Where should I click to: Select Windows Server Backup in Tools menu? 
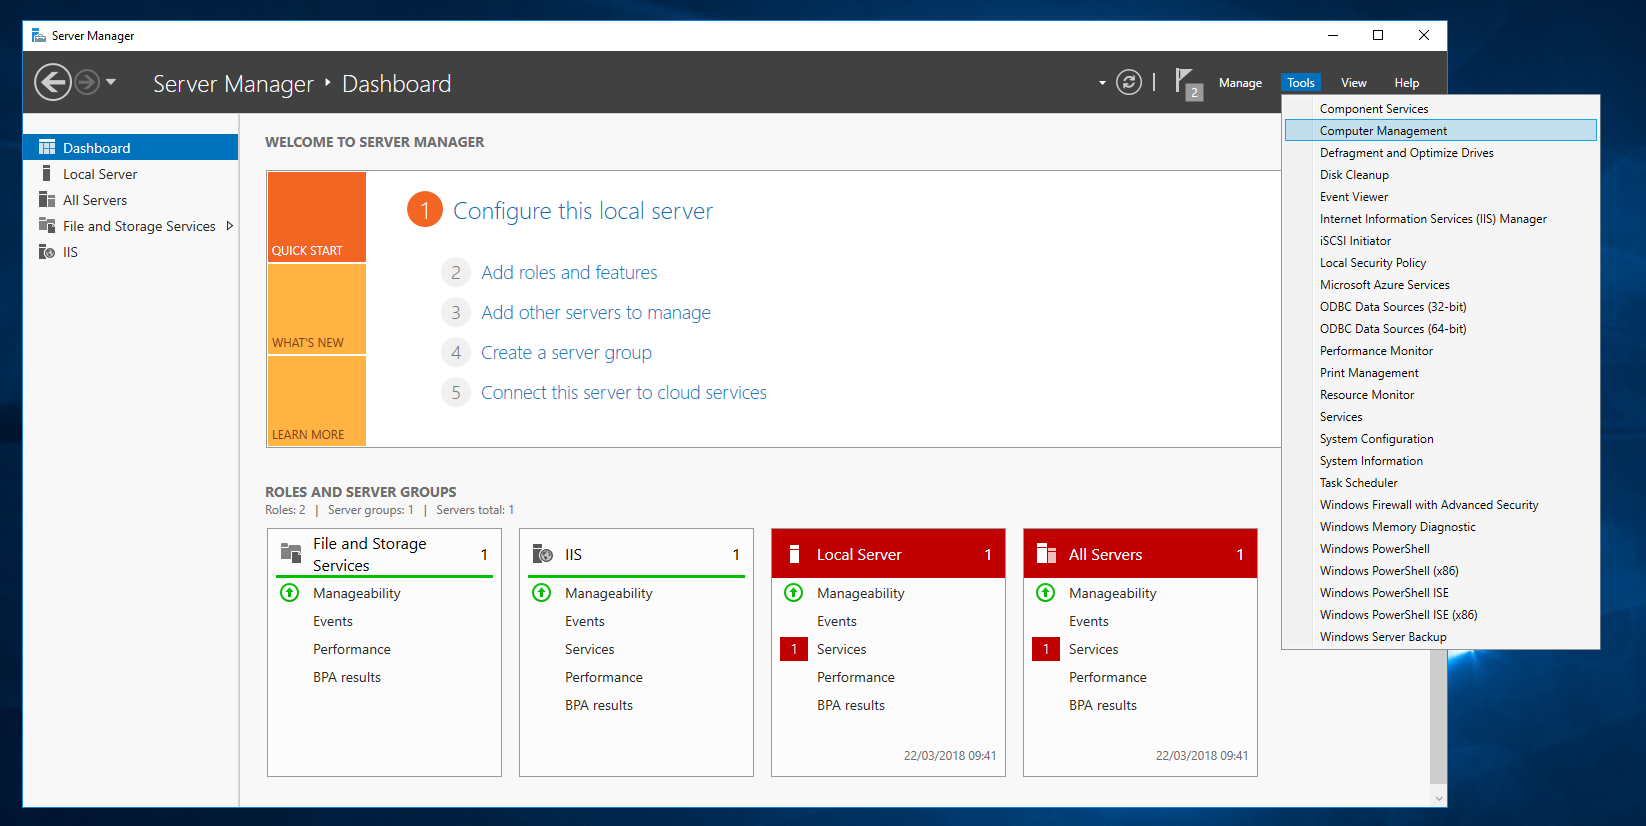pos(1441,637)
